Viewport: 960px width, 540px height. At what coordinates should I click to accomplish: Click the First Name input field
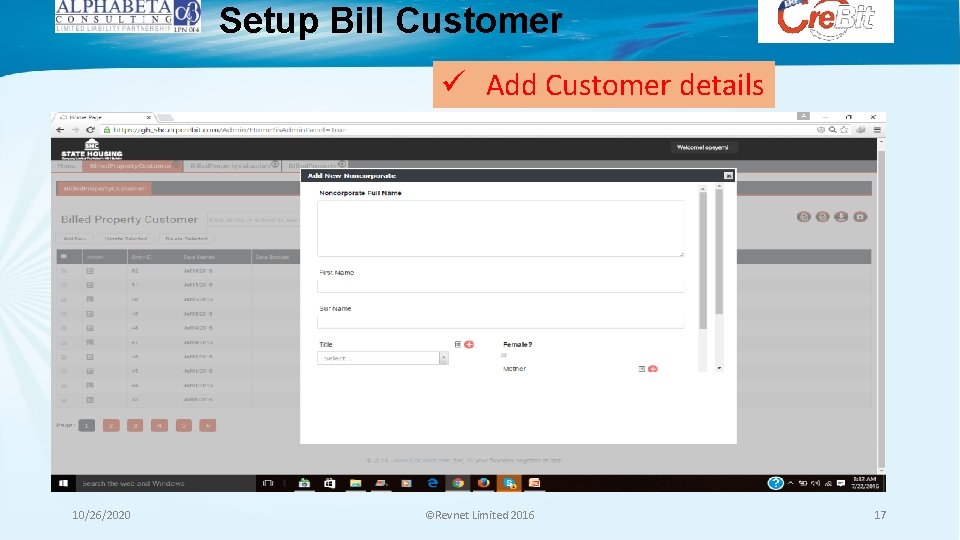500,285
